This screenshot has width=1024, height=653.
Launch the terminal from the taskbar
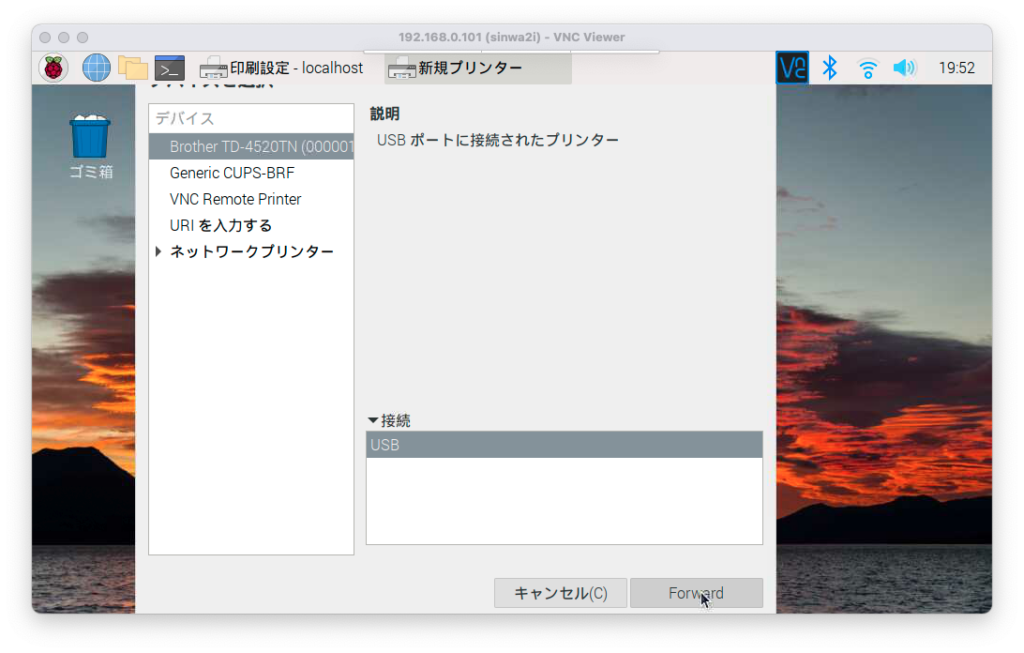170,68
